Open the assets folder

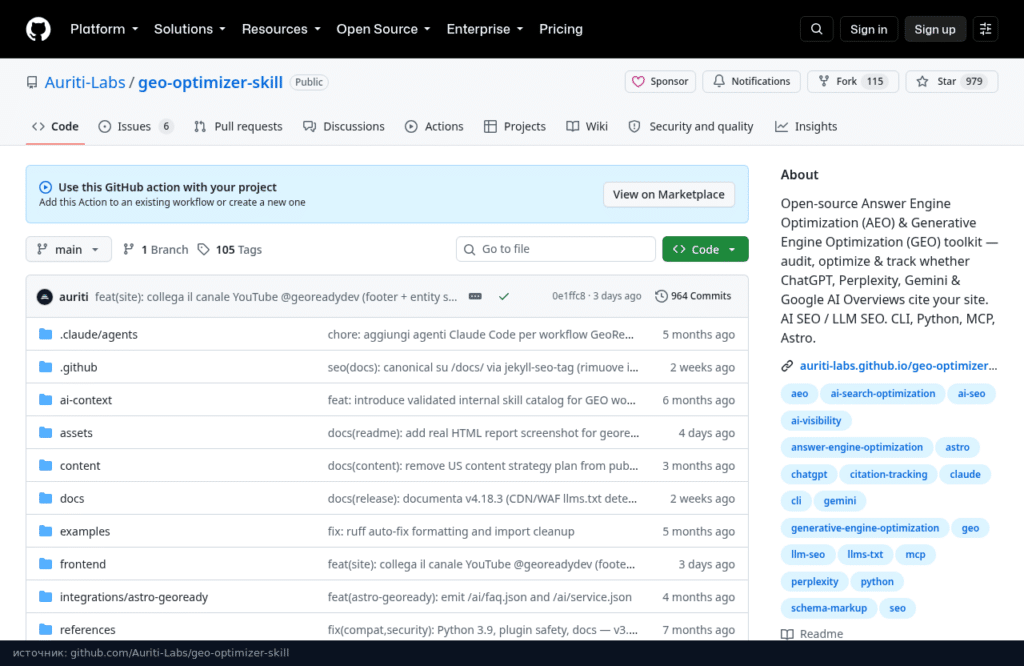[x=76, y=433]
